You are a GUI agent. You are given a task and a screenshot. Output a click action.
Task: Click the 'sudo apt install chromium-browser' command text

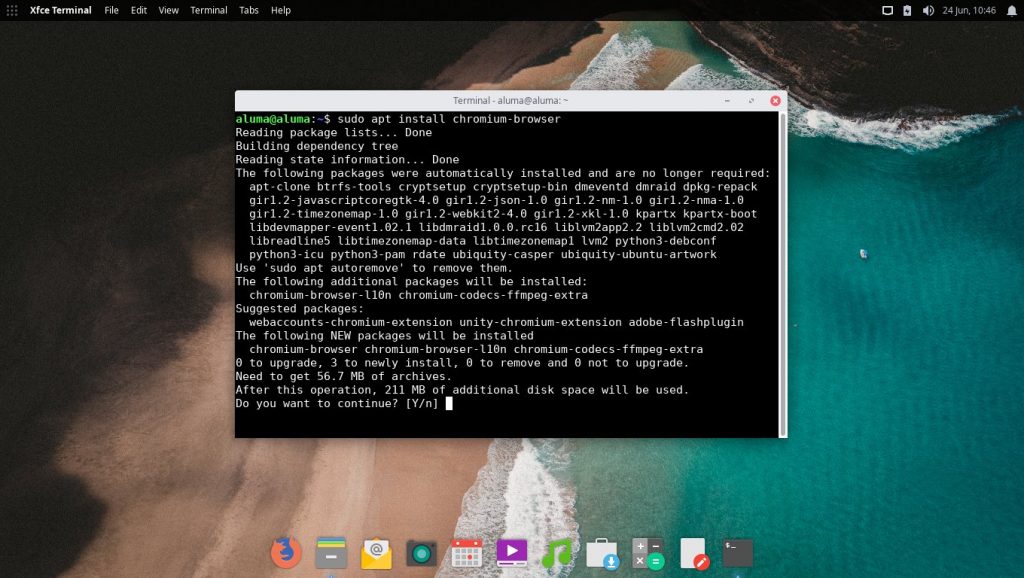click(x=449, y=119)
